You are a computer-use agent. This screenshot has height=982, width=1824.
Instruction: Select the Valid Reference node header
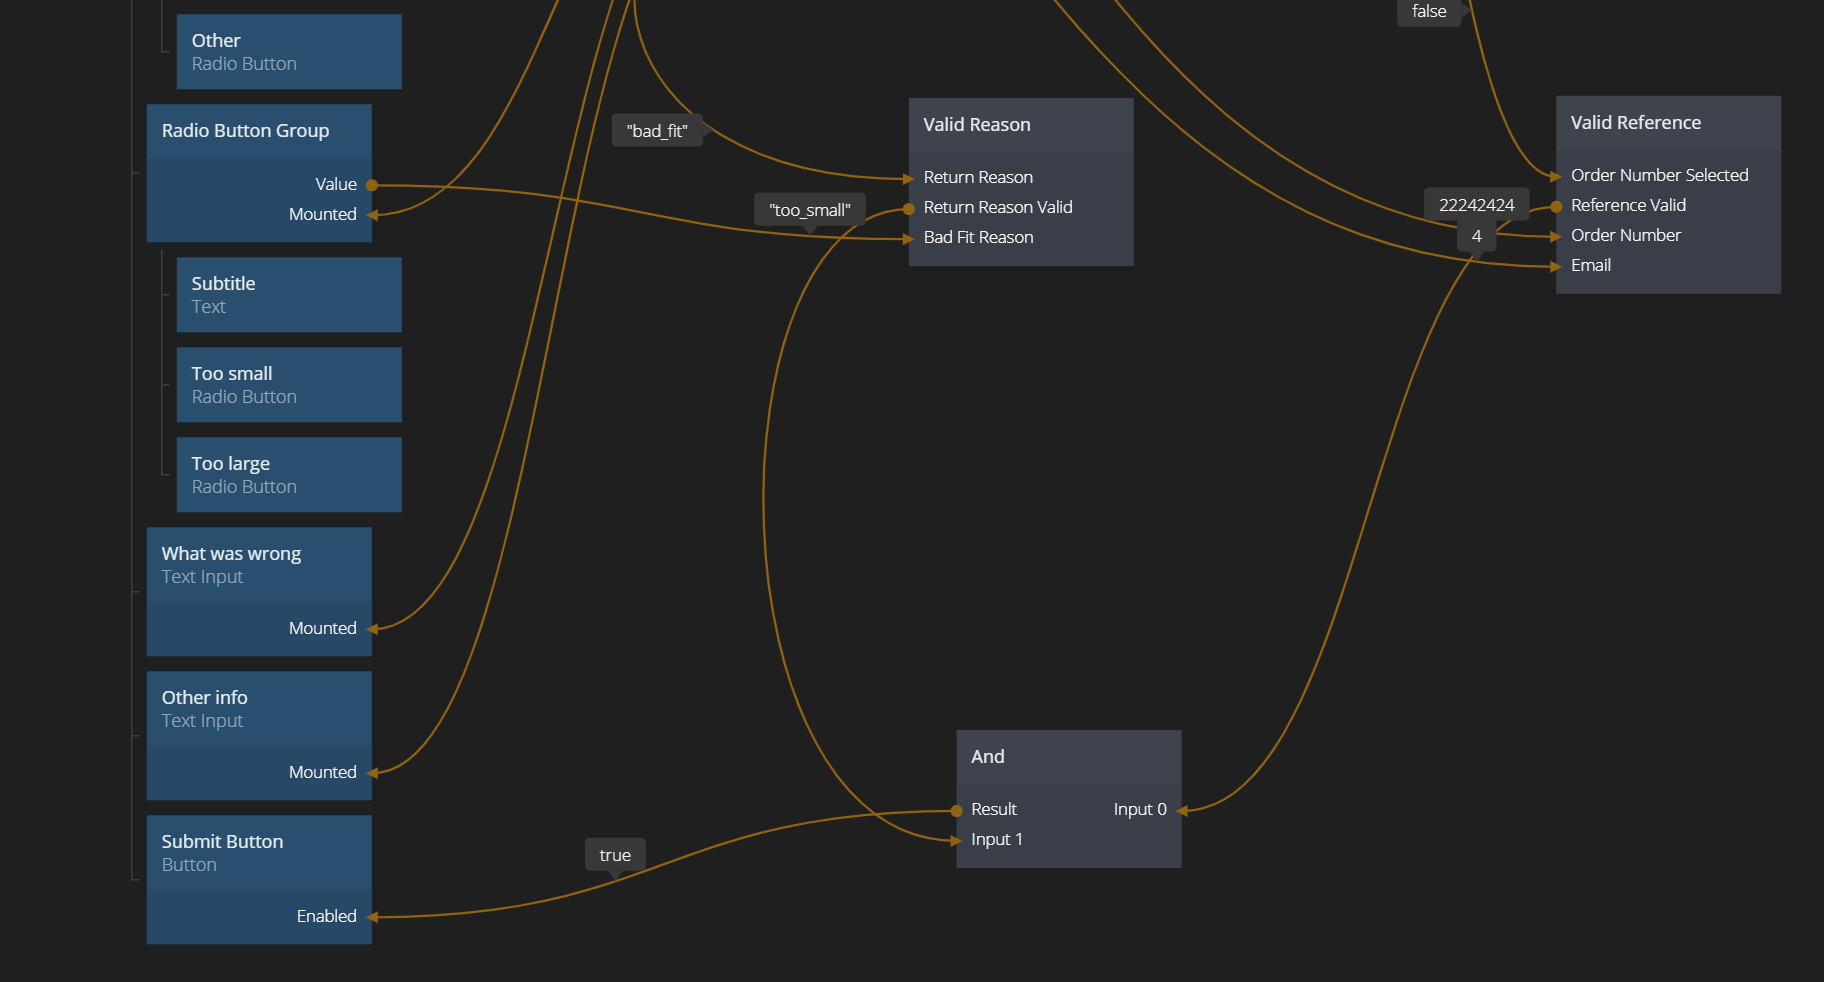point(1667,123)
